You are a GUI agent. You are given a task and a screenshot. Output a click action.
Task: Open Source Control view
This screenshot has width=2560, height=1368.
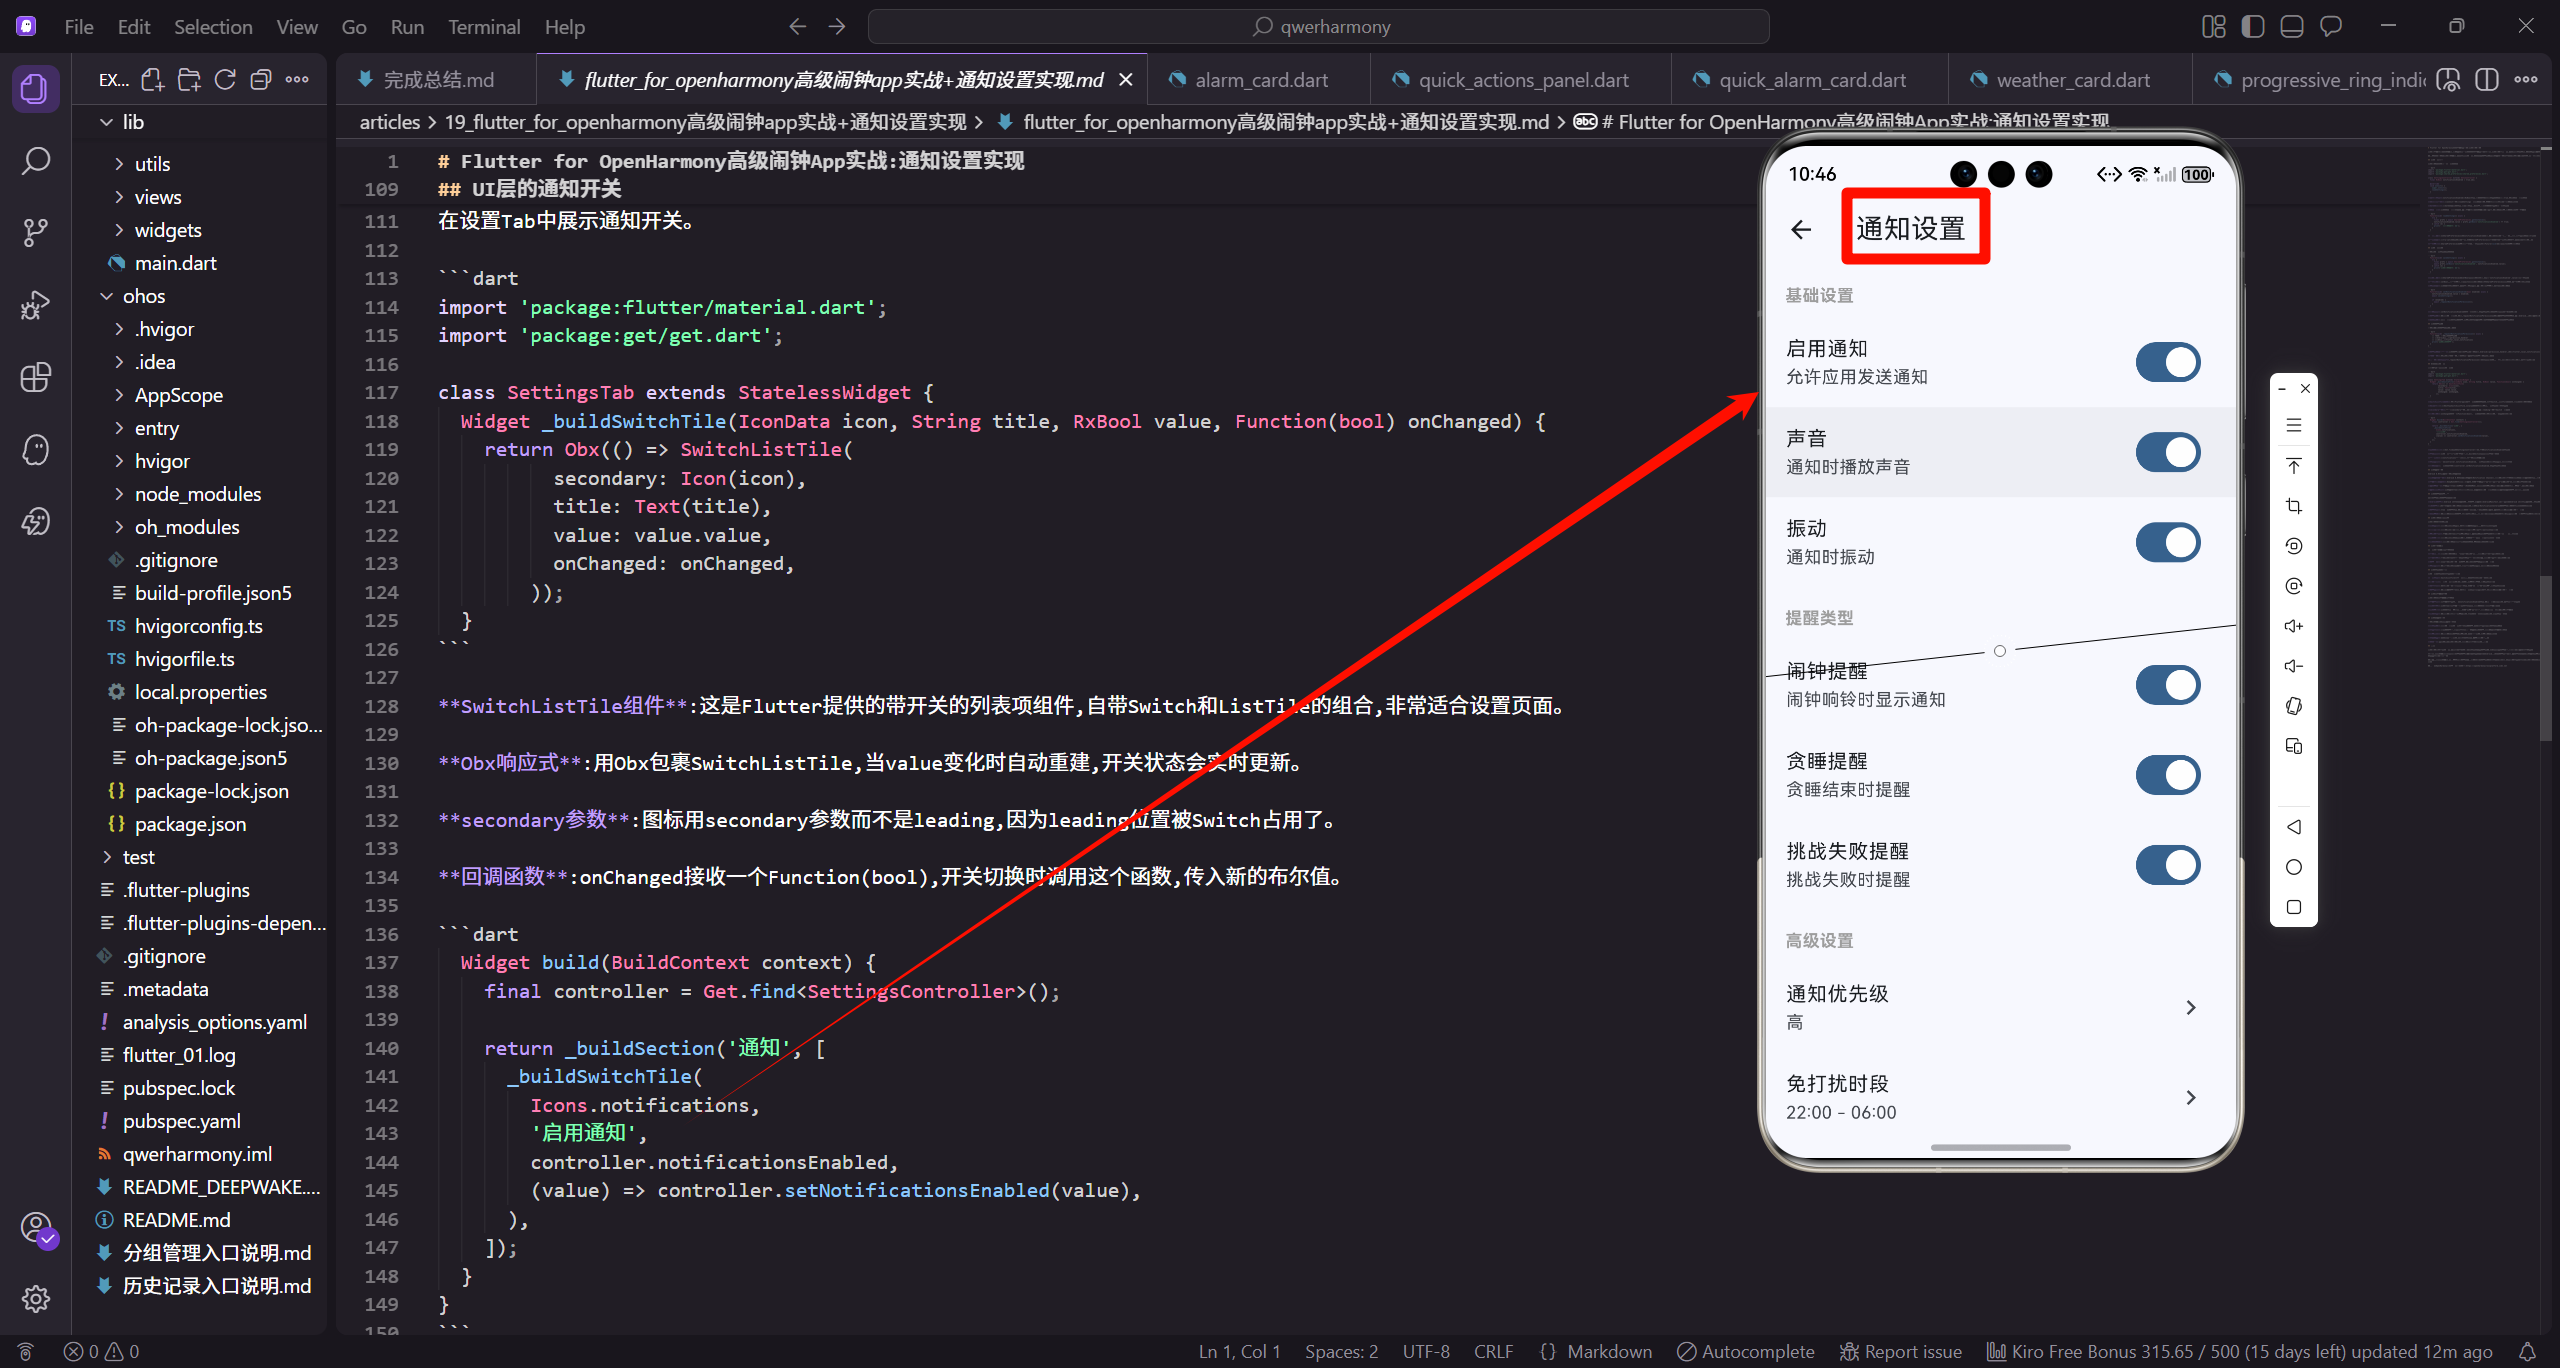tap(36, 232)
